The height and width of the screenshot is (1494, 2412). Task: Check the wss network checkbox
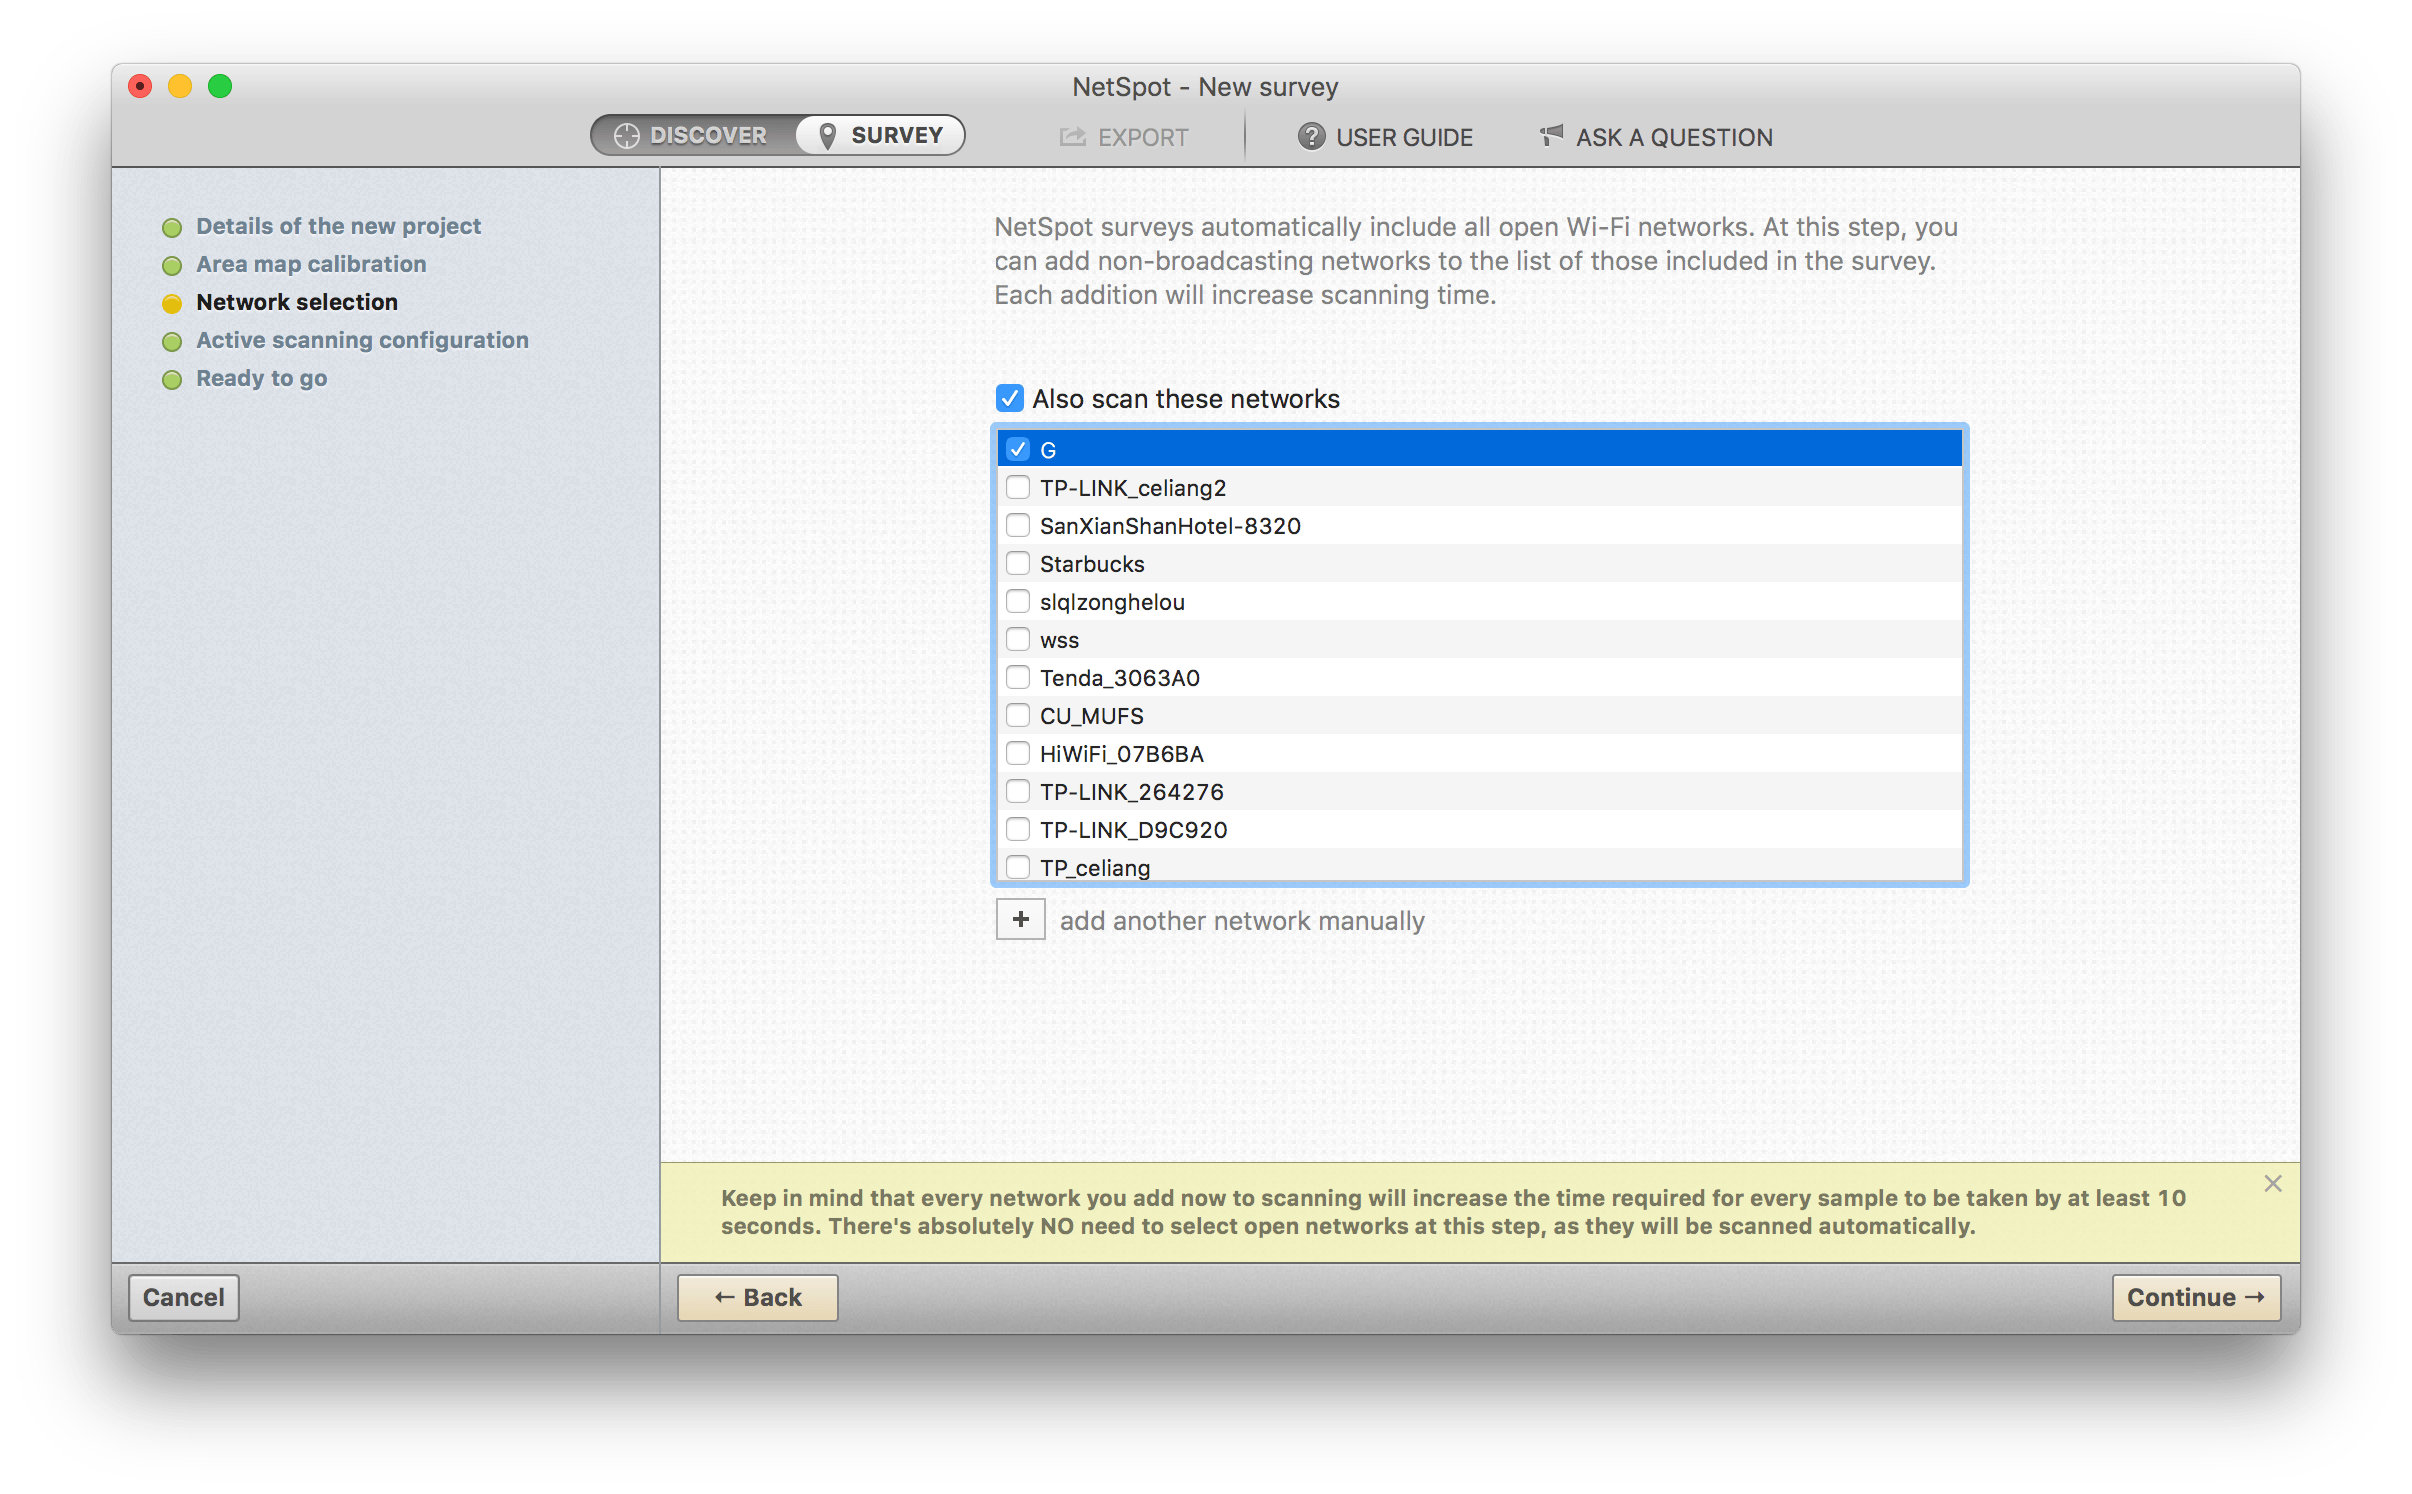pyautogui.click(x=1018, y=639)
